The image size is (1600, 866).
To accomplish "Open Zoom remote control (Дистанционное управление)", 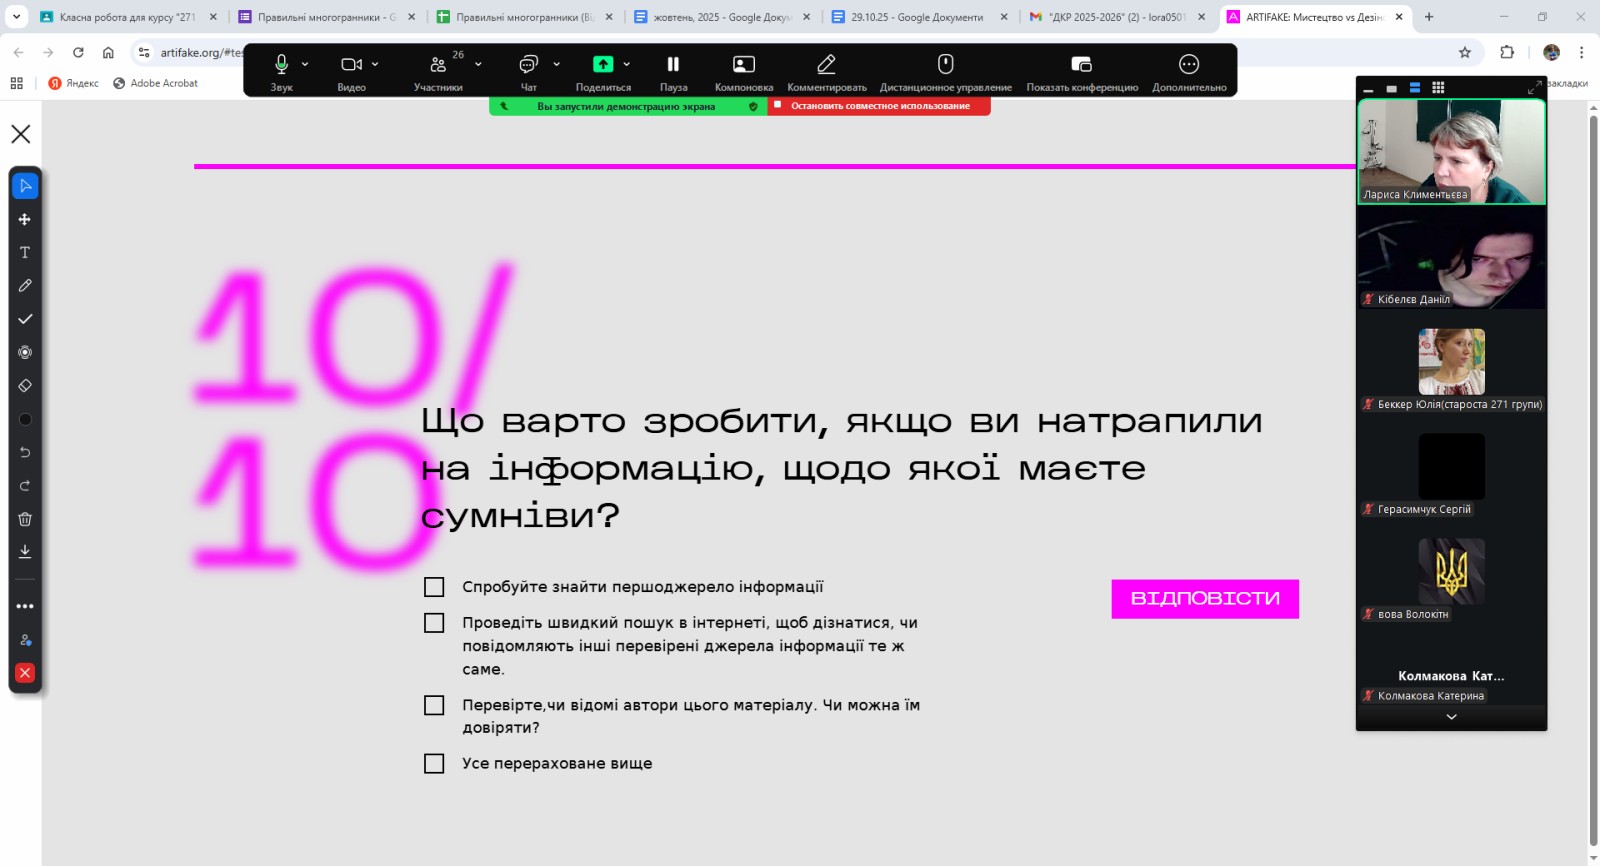I will pos(945,71).
